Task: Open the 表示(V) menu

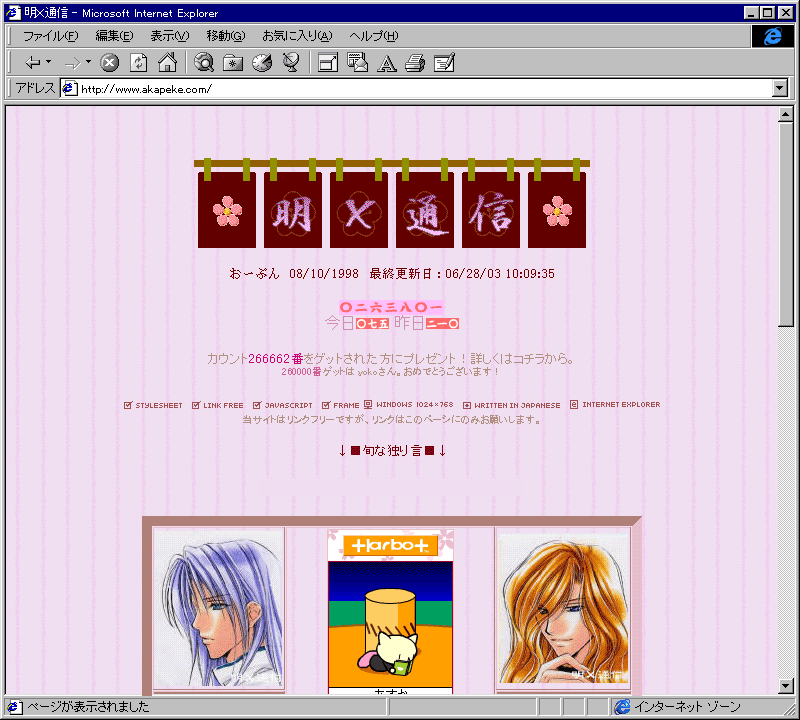Action: [169, 36]
